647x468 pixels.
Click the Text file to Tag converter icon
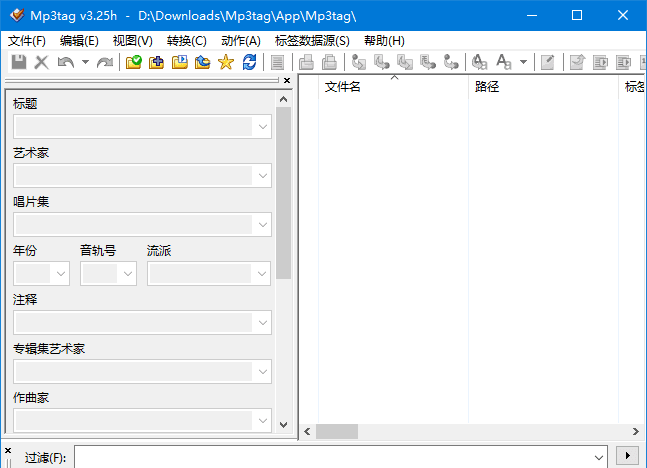428,62
